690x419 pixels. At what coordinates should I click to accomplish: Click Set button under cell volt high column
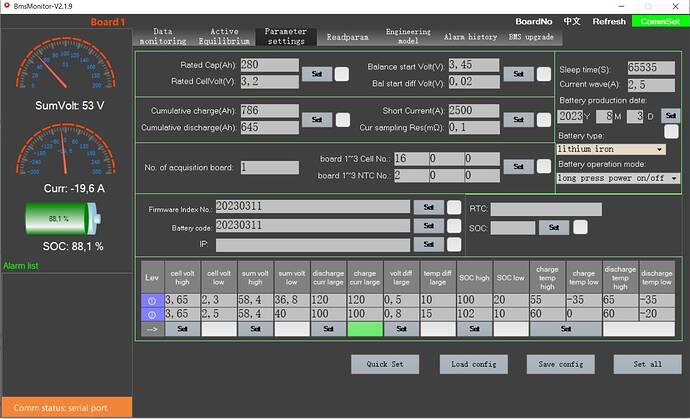click(182, 329)
